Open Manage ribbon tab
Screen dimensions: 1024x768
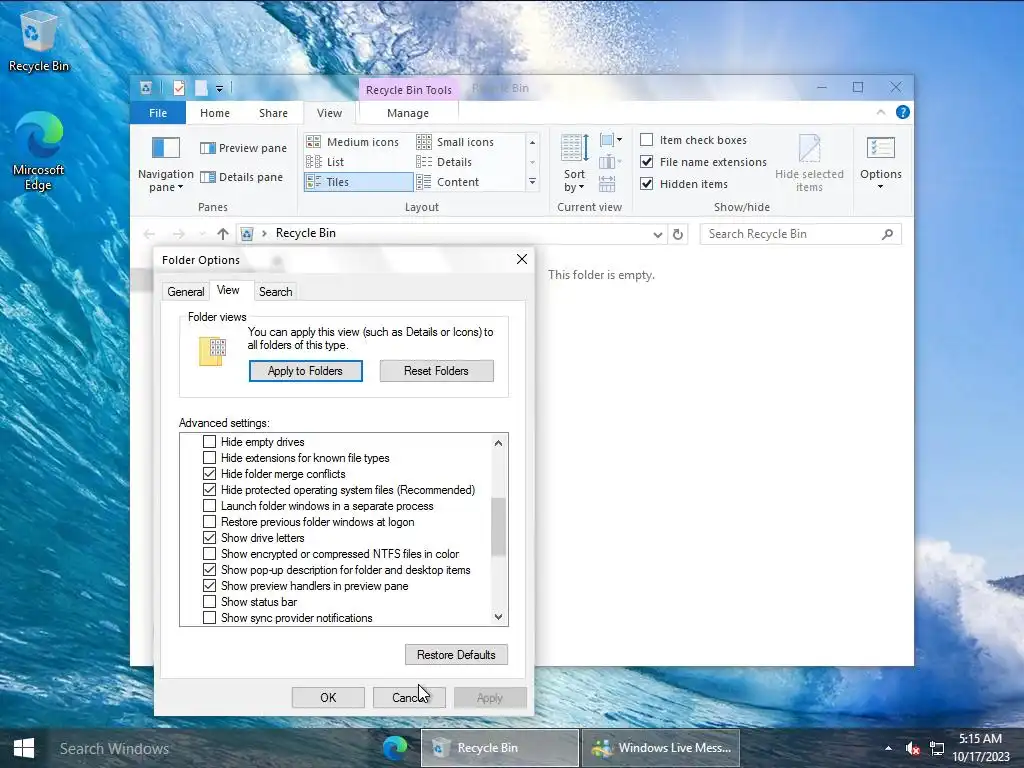tap(408, 113)
